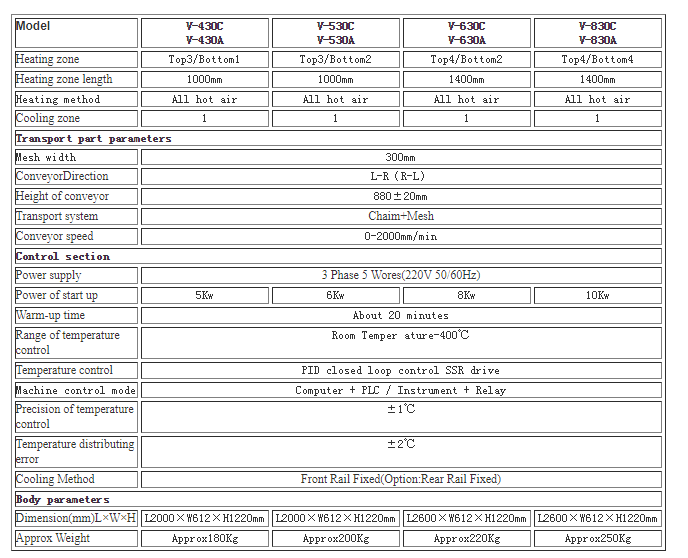Click the "PID closed loop control SSR drive" cell
The image size is (688, 558).
pos(400,371)
